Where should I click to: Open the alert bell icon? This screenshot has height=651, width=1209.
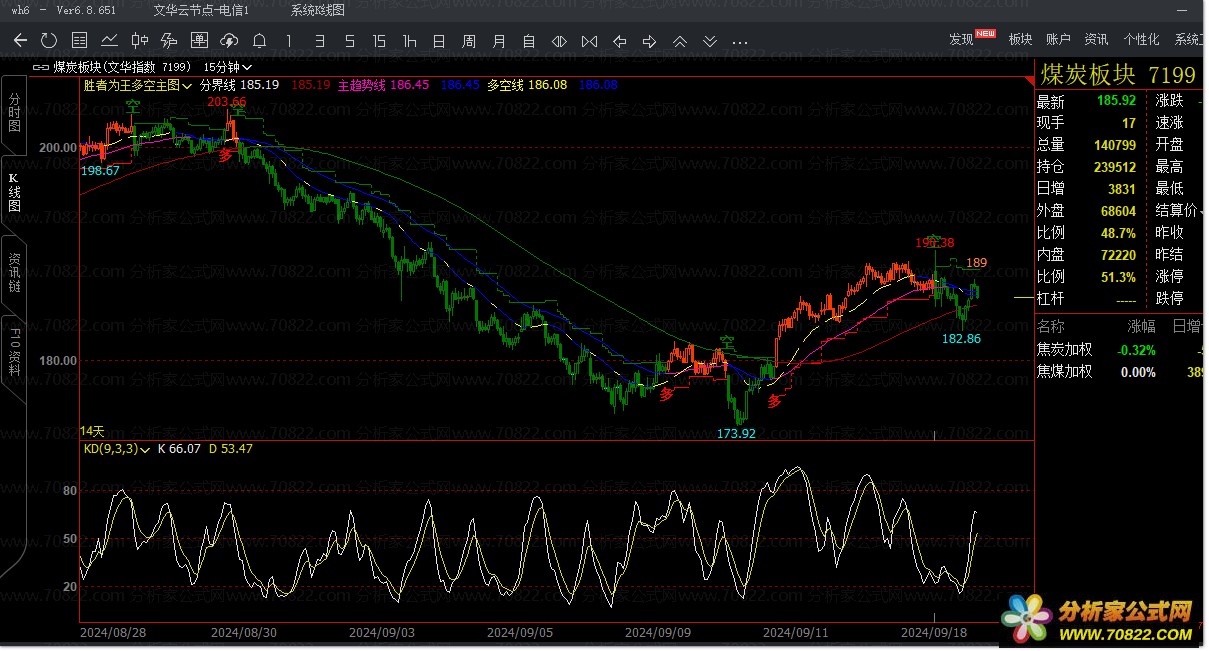[x=259, y=41]
